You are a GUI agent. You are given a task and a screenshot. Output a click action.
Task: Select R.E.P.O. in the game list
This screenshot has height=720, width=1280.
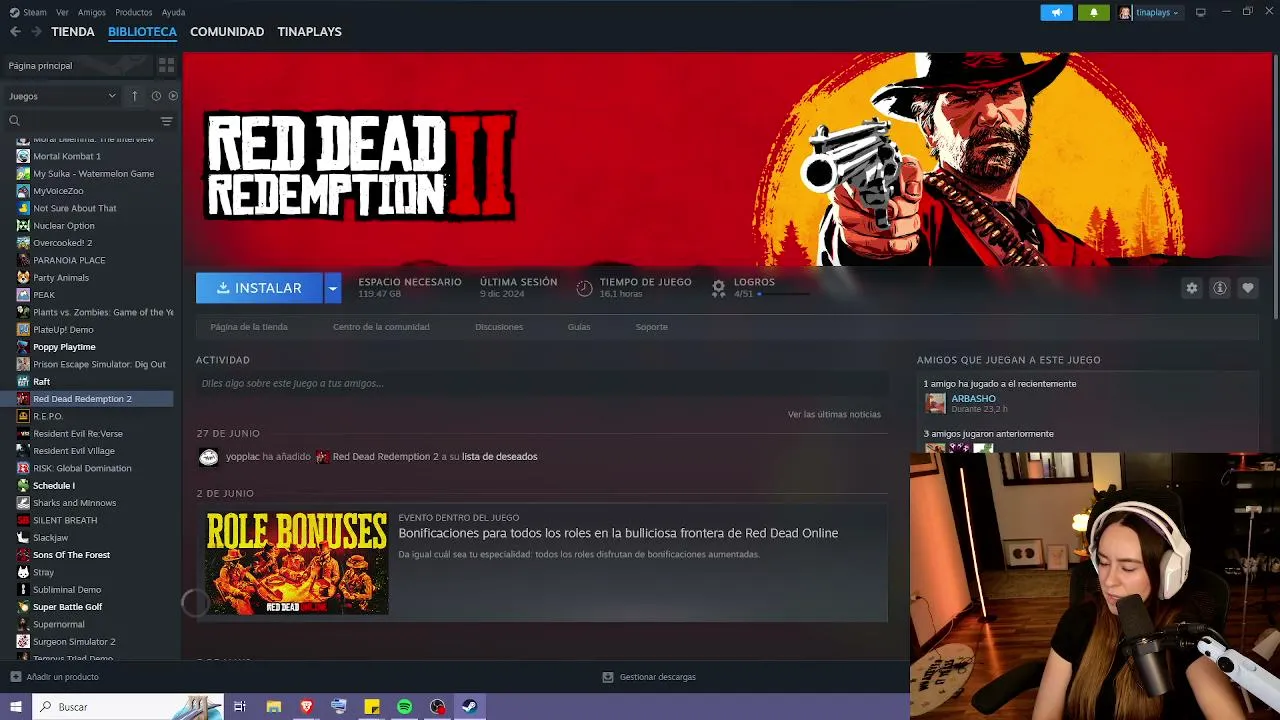coord(48,416)
